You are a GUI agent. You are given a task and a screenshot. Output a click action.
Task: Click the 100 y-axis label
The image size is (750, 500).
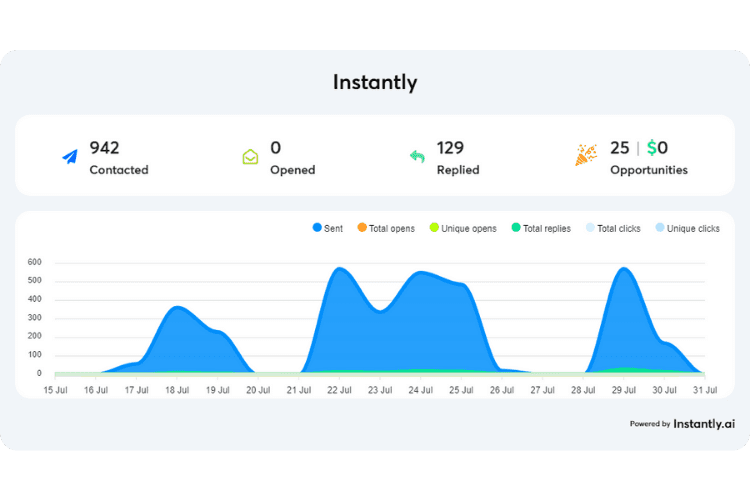(x=34, y=355)
